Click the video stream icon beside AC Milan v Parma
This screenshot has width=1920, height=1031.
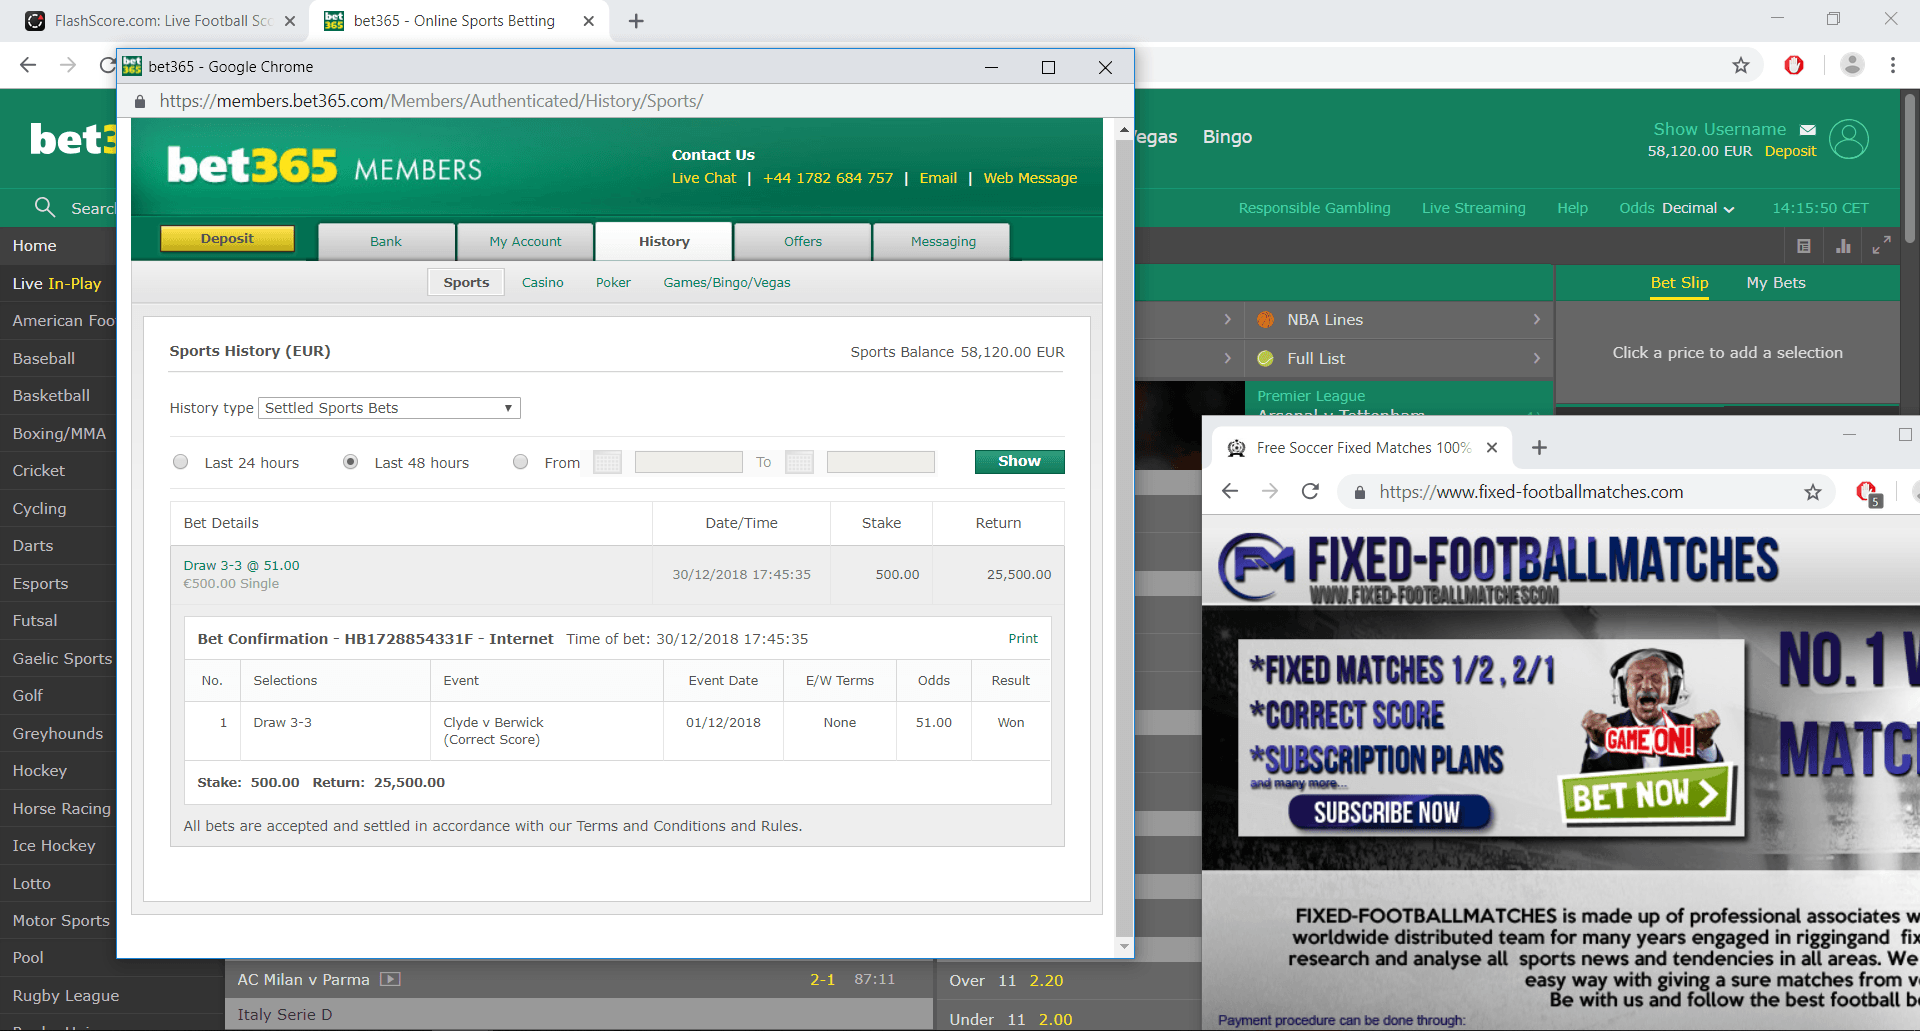391,979
